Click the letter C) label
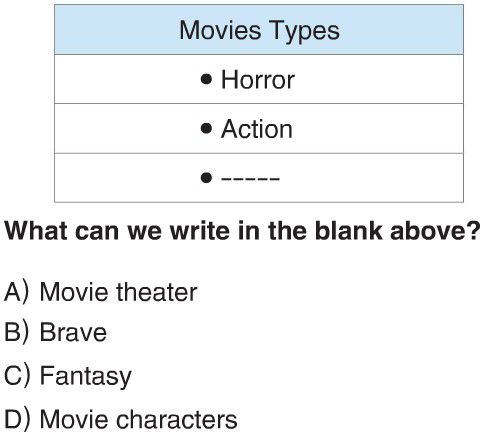Viewport: 482px width, 442px height. [17, 375]
